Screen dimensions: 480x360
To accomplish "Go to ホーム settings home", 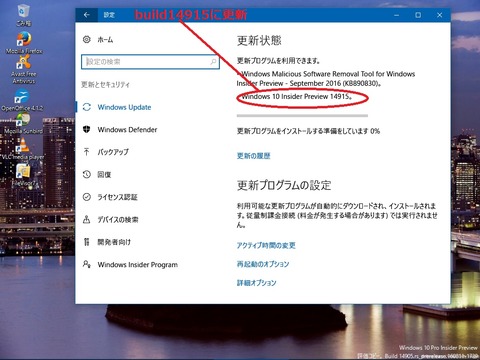I will click(x=105, y=40).
